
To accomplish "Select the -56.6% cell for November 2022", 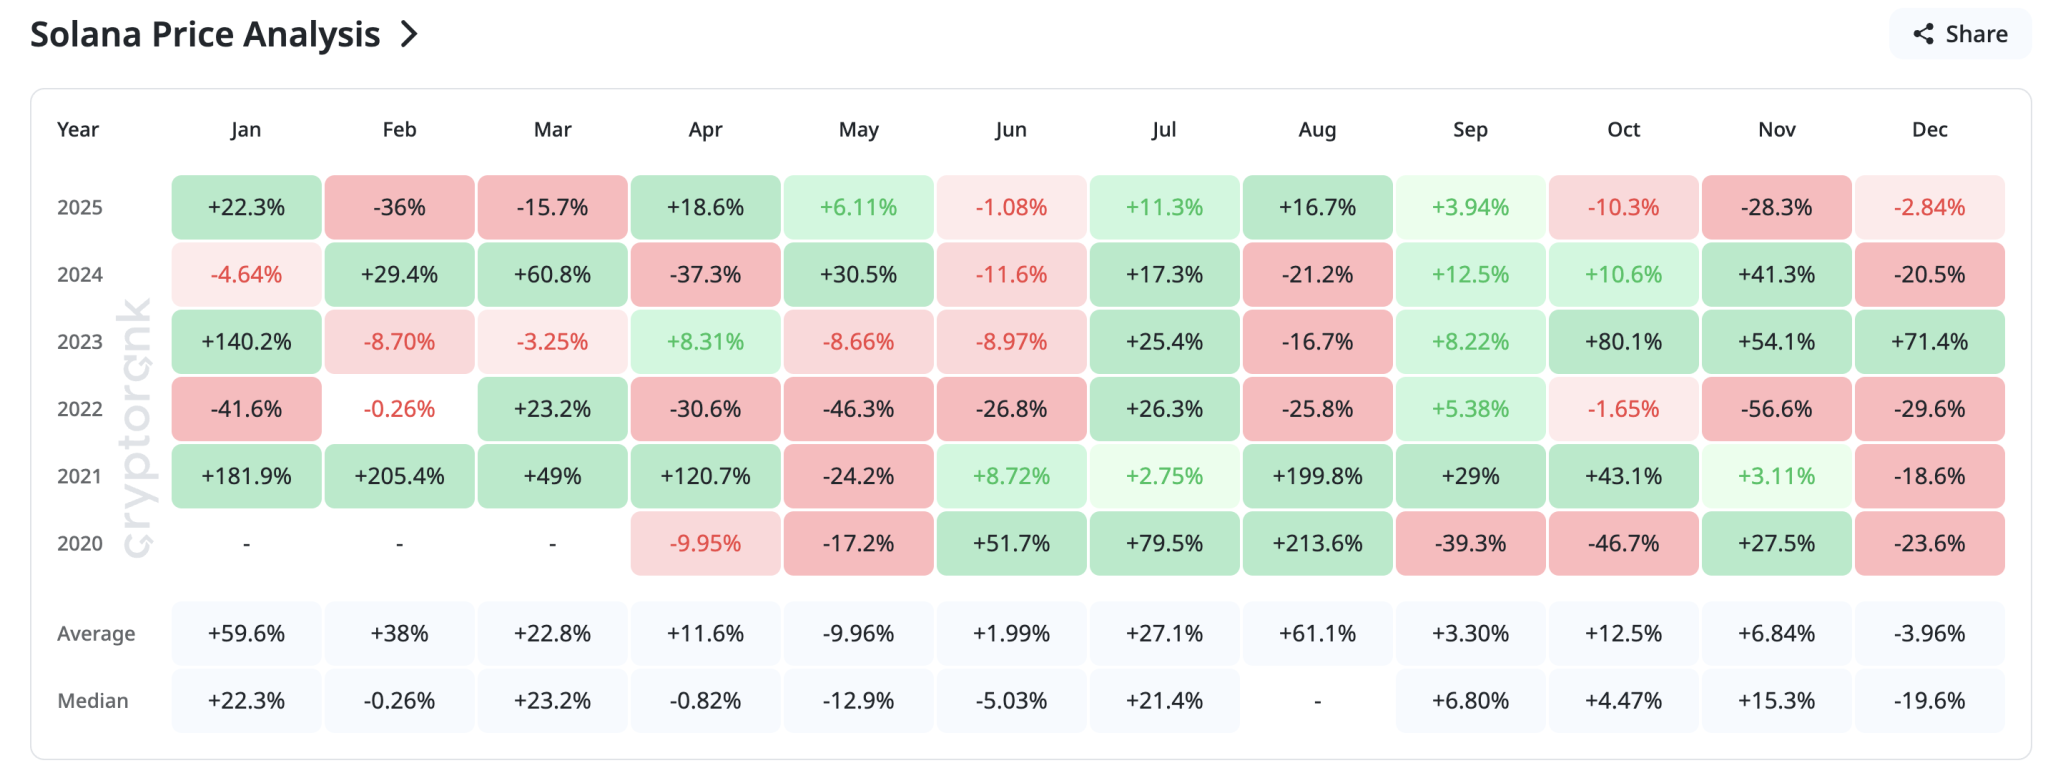I will [x=1776, y=408].
